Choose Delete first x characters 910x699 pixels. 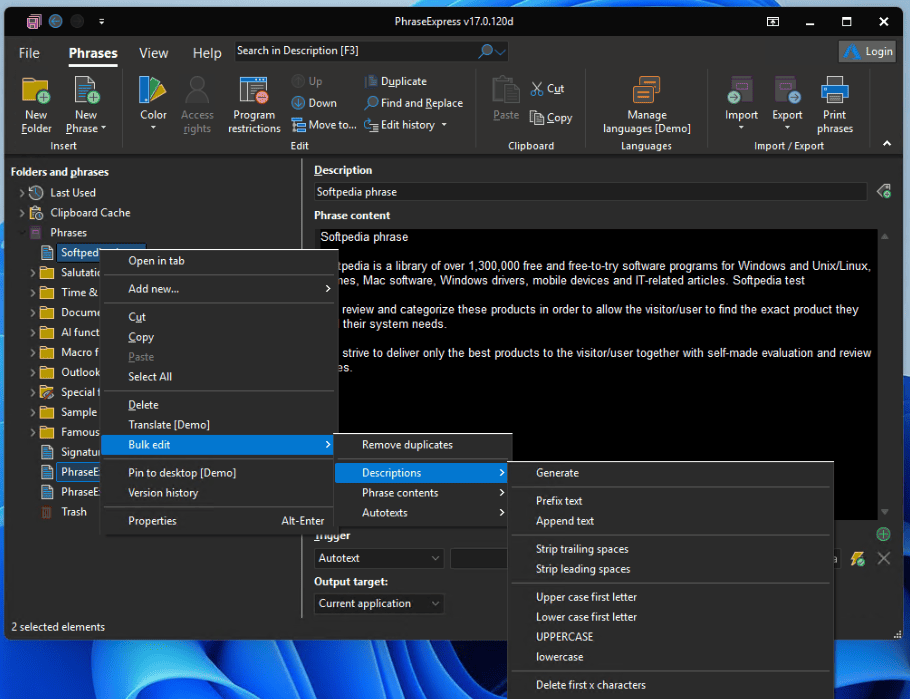click(670, 685)
